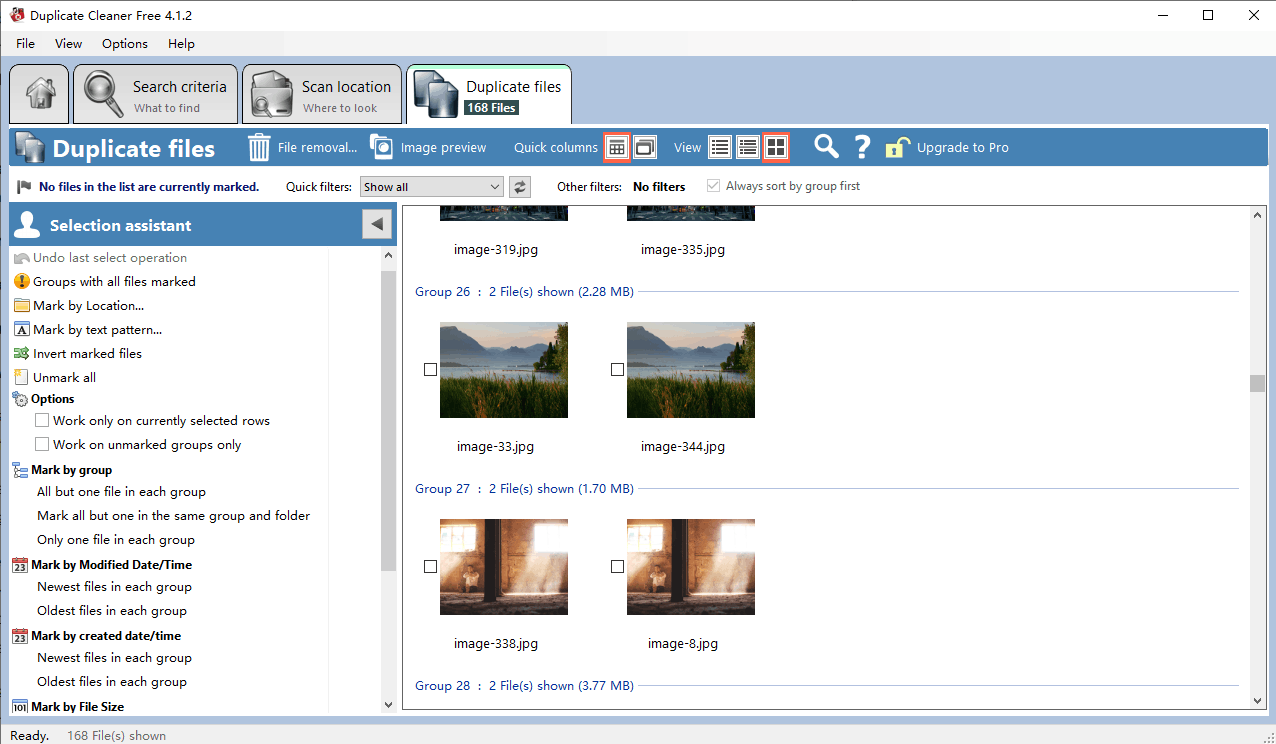
Task: Click Unmark all
Action: point(55,378)
